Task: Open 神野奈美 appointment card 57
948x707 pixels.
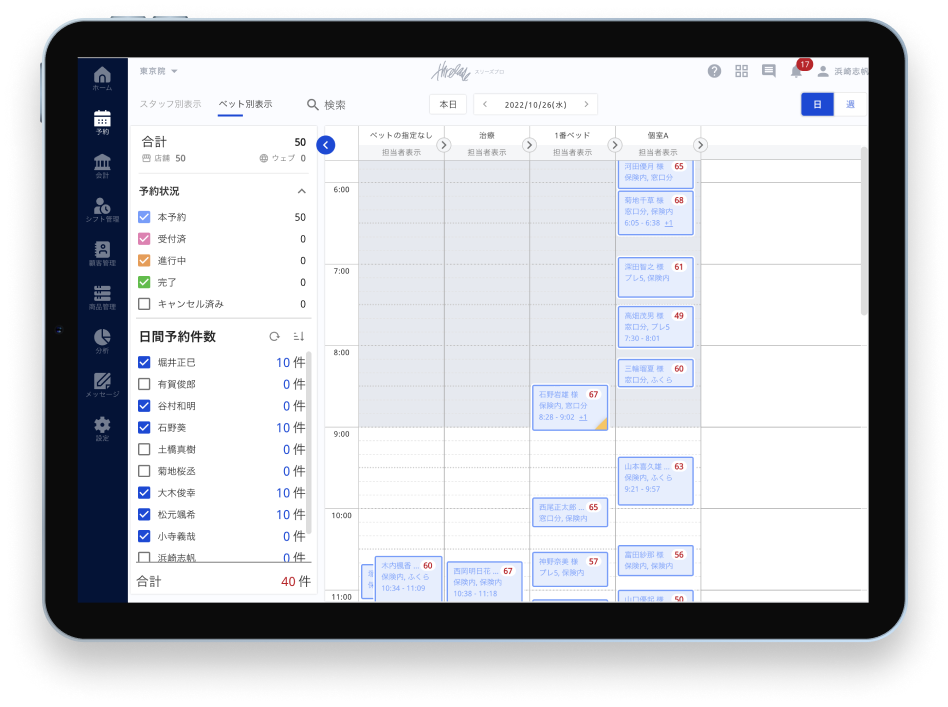Action: (x=570, y=569)
